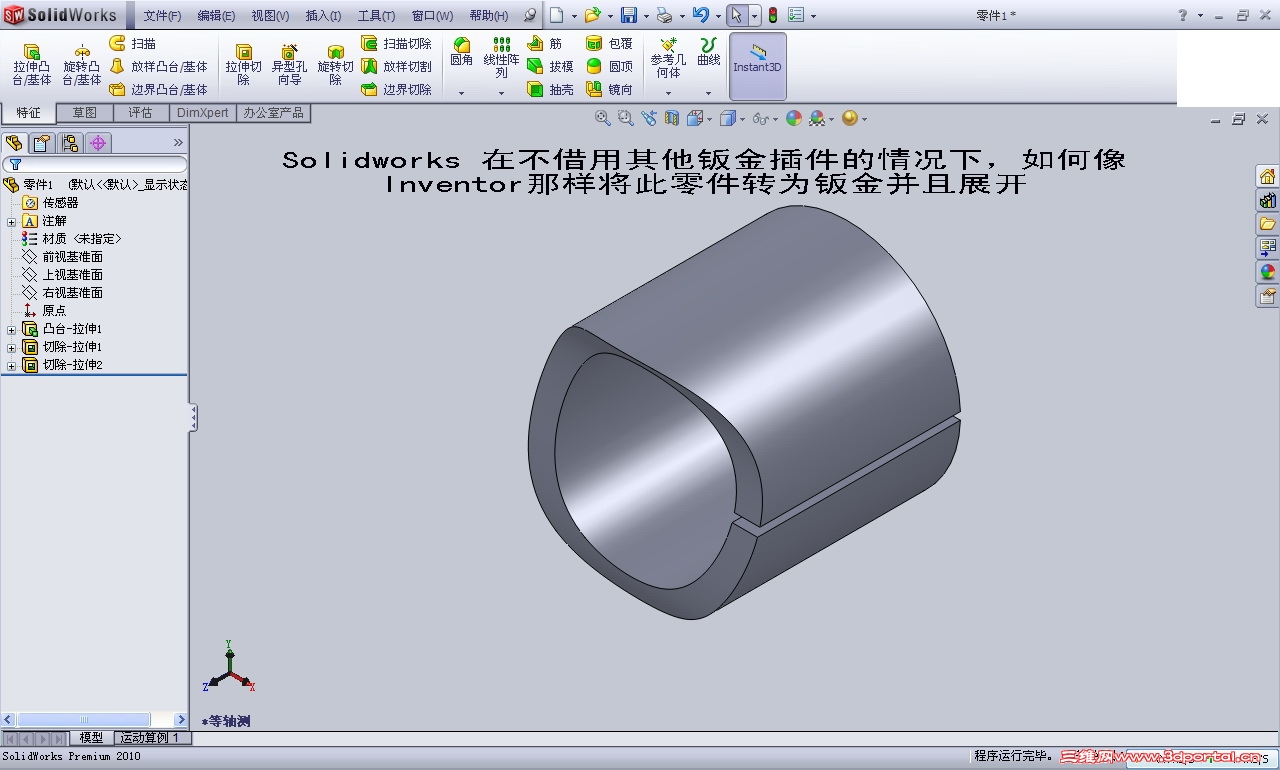The width and height of the screenshot is (1280, 770).
Task: Open the 曲线 curves tool
Action: click(708, 52)
